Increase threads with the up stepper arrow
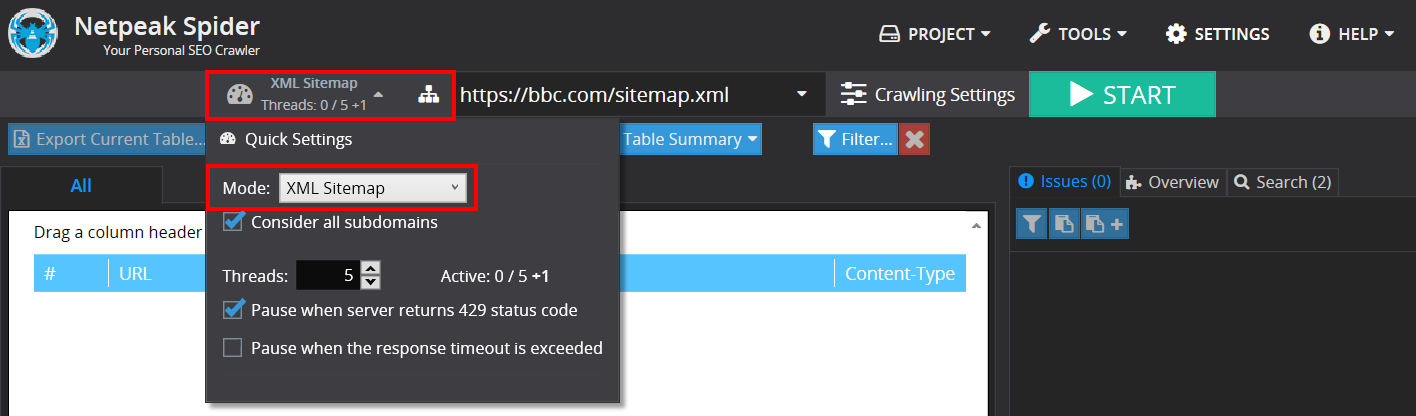Image resolution: width=1416 pixels, height=416 pixels. pyautogui.click(x=370, y=269)
